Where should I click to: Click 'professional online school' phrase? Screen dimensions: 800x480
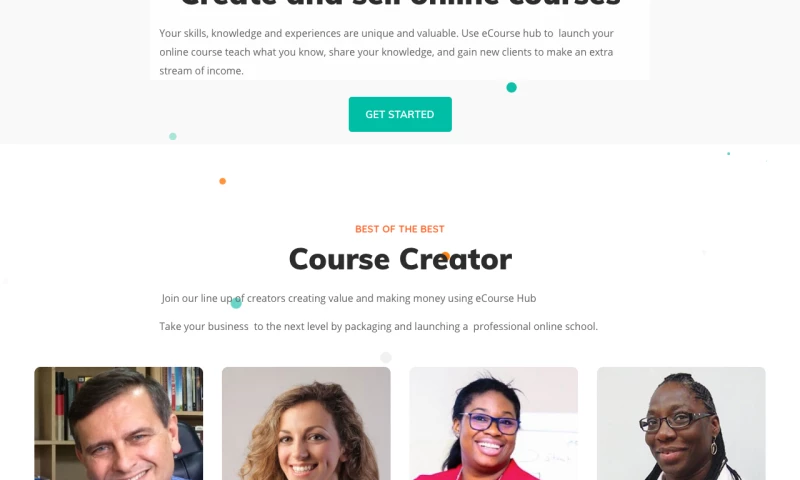pyautogui.click(x=535, y=326)
